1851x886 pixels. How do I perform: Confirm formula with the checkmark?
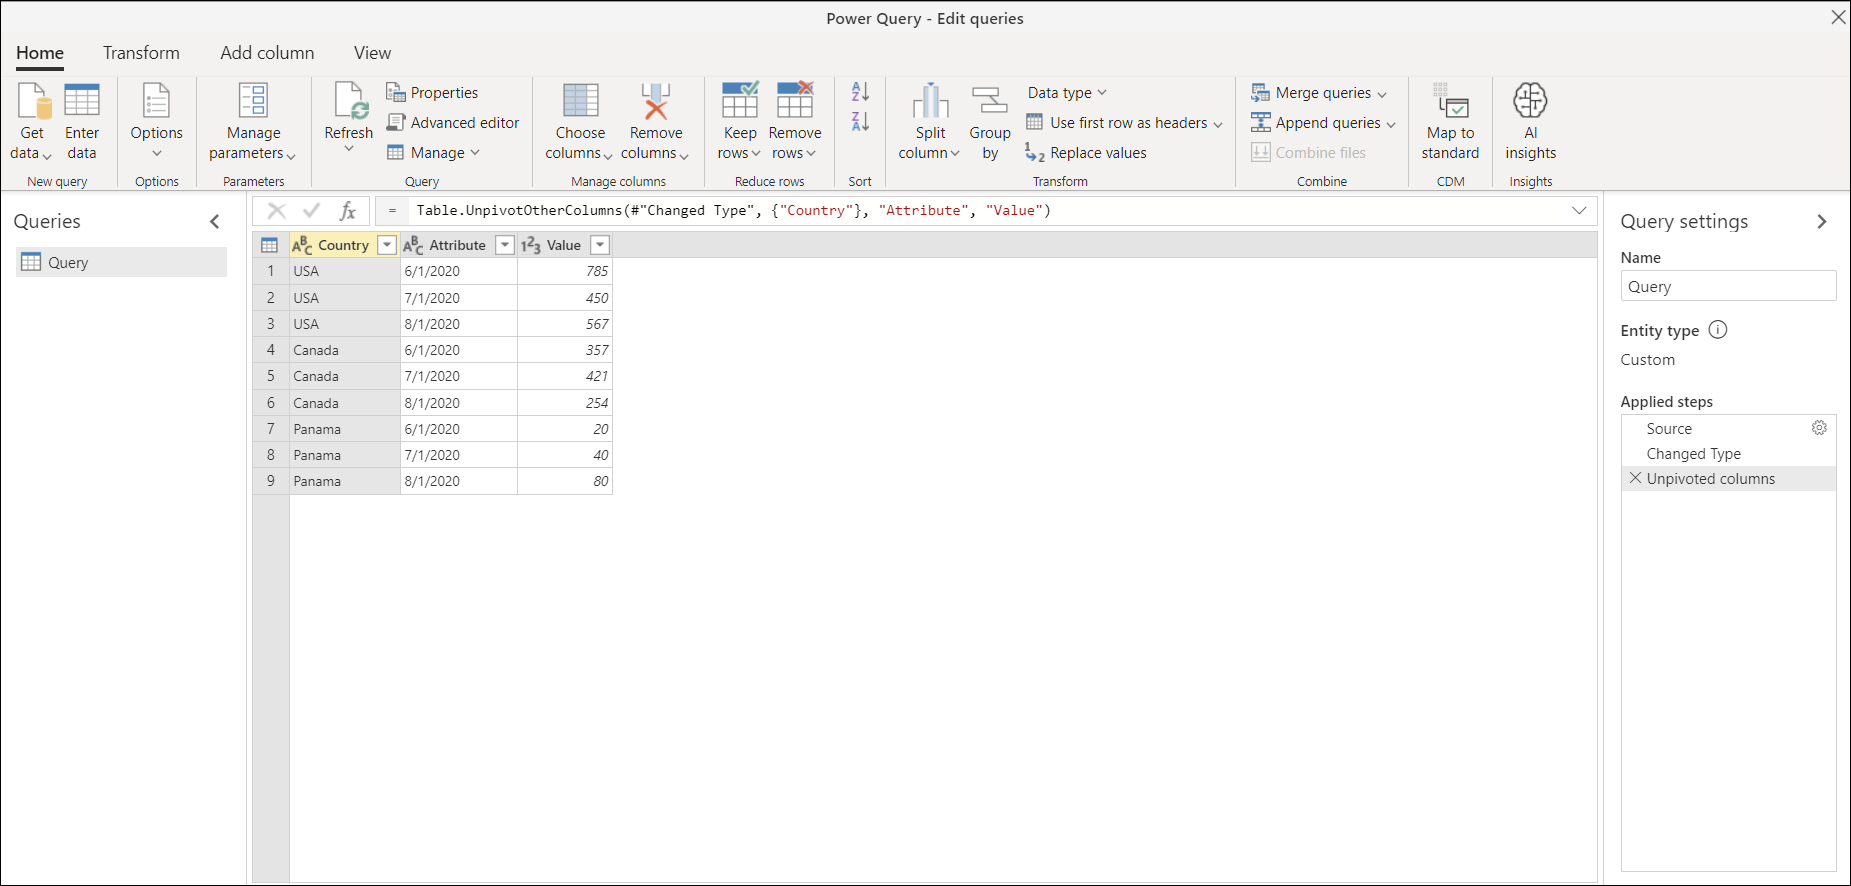click(x=311, y=210)
